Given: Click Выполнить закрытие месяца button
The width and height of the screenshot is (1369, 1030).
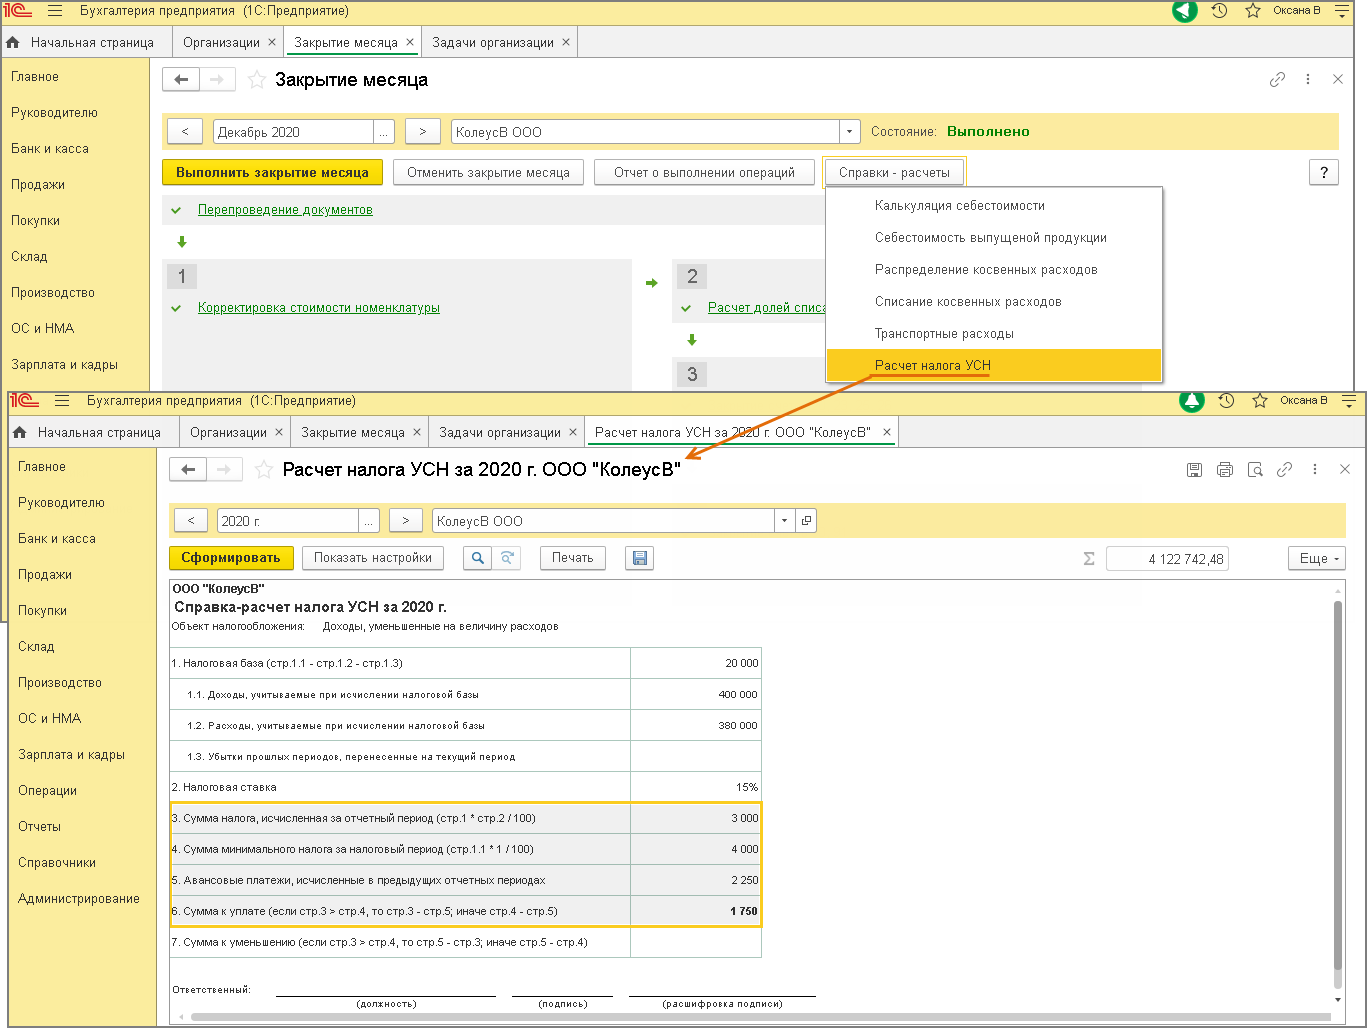Looking at the screenshot, I should (272, 172).
